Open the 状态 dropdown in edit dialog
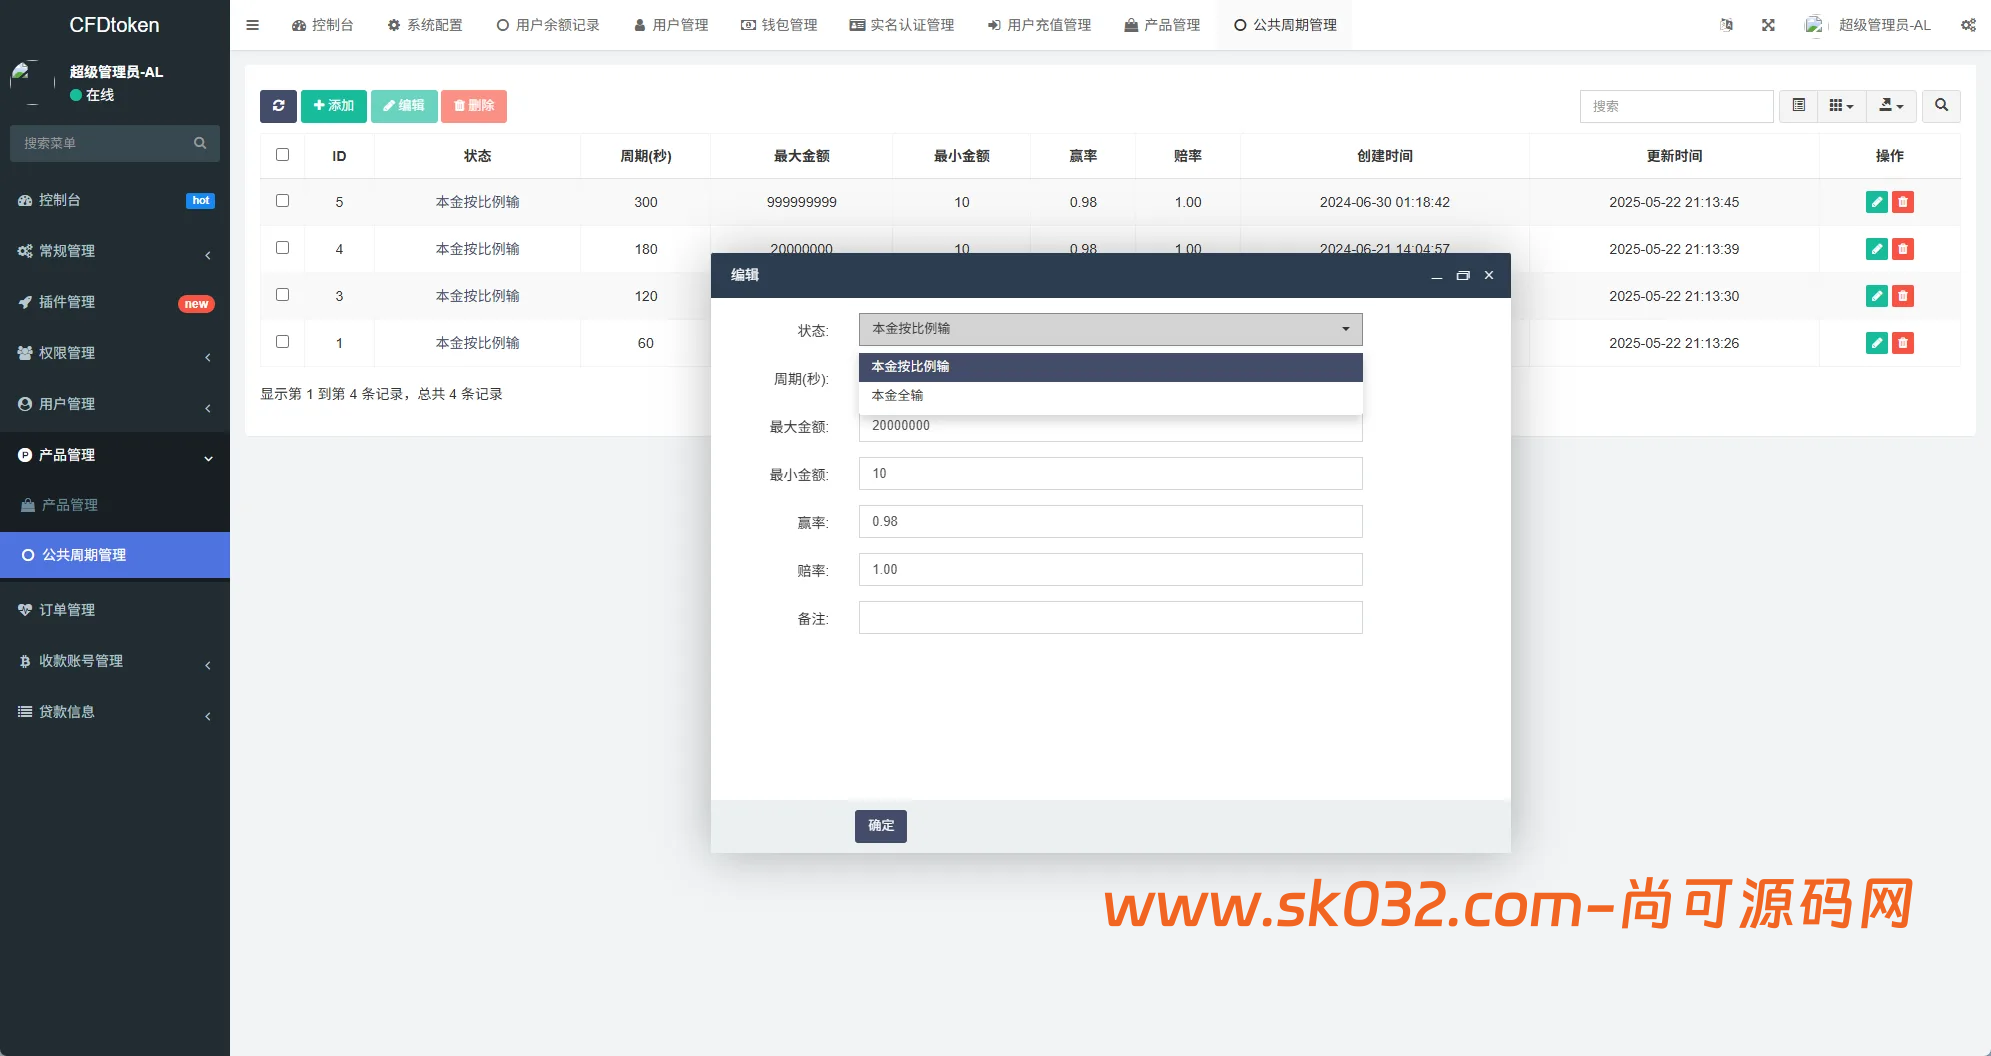The image size is (1991, 1056). [x=1110, y=329]
